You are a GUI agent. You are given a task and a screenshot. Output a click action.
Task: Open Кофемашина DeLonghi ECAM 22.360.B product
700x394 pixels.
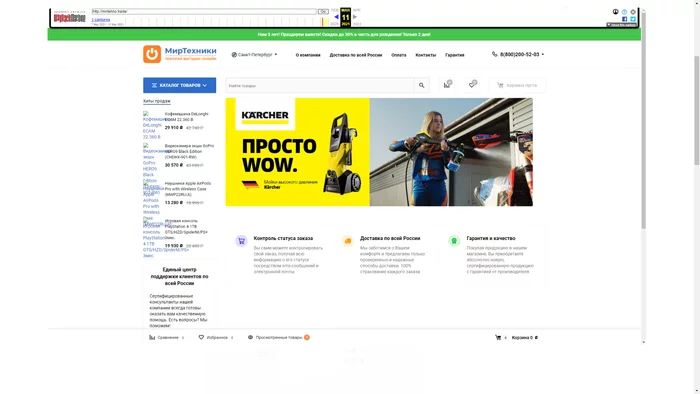(187, 117)
